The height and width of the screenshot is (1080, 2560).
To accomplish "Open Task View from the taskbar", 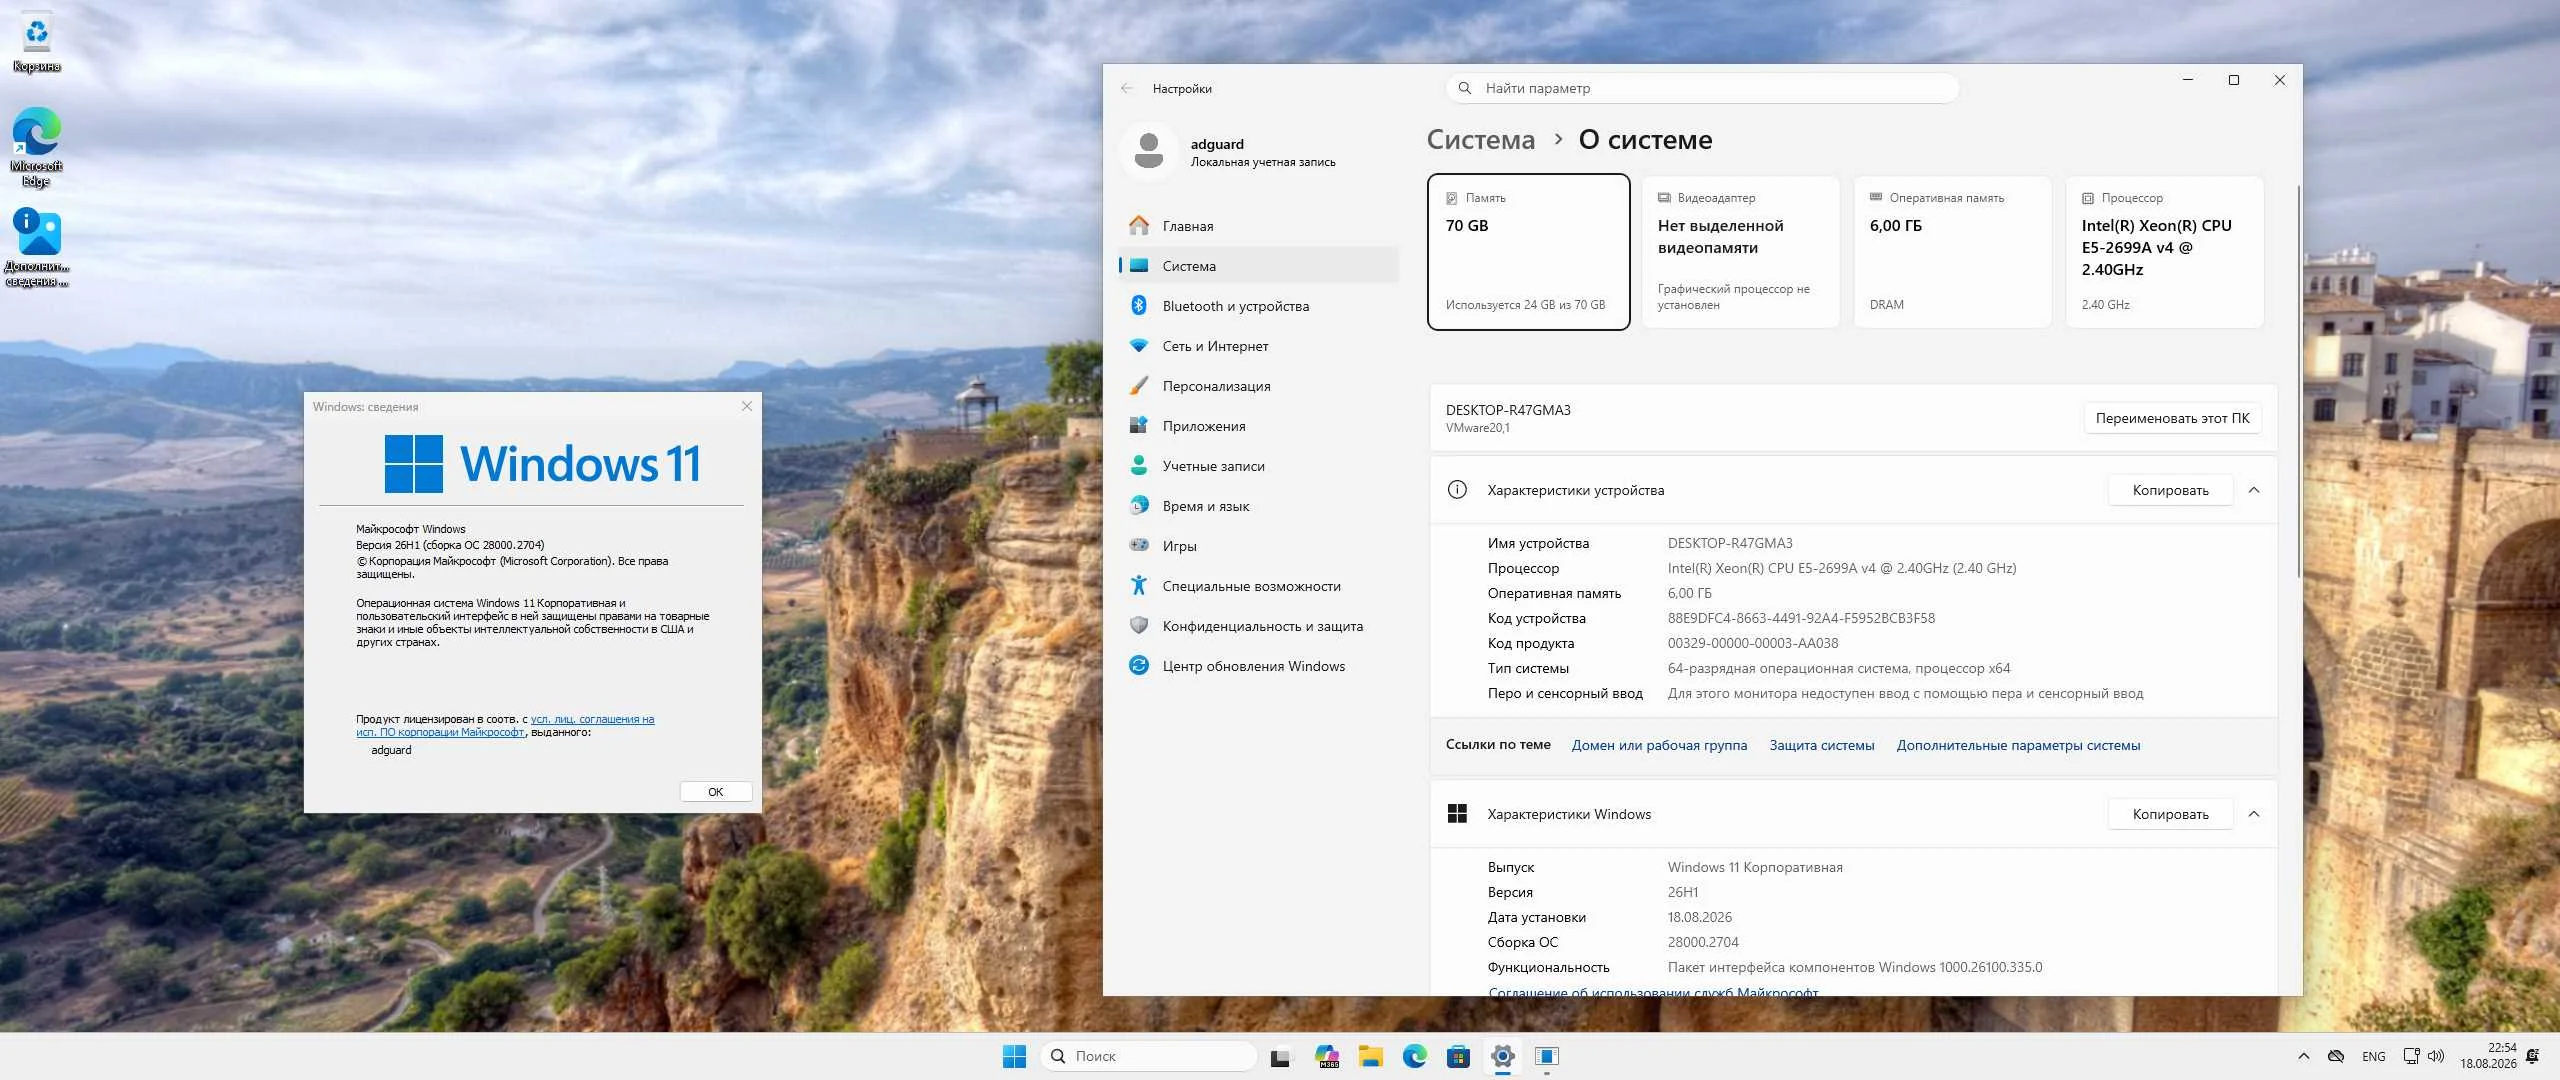I will [1280, 1056].
